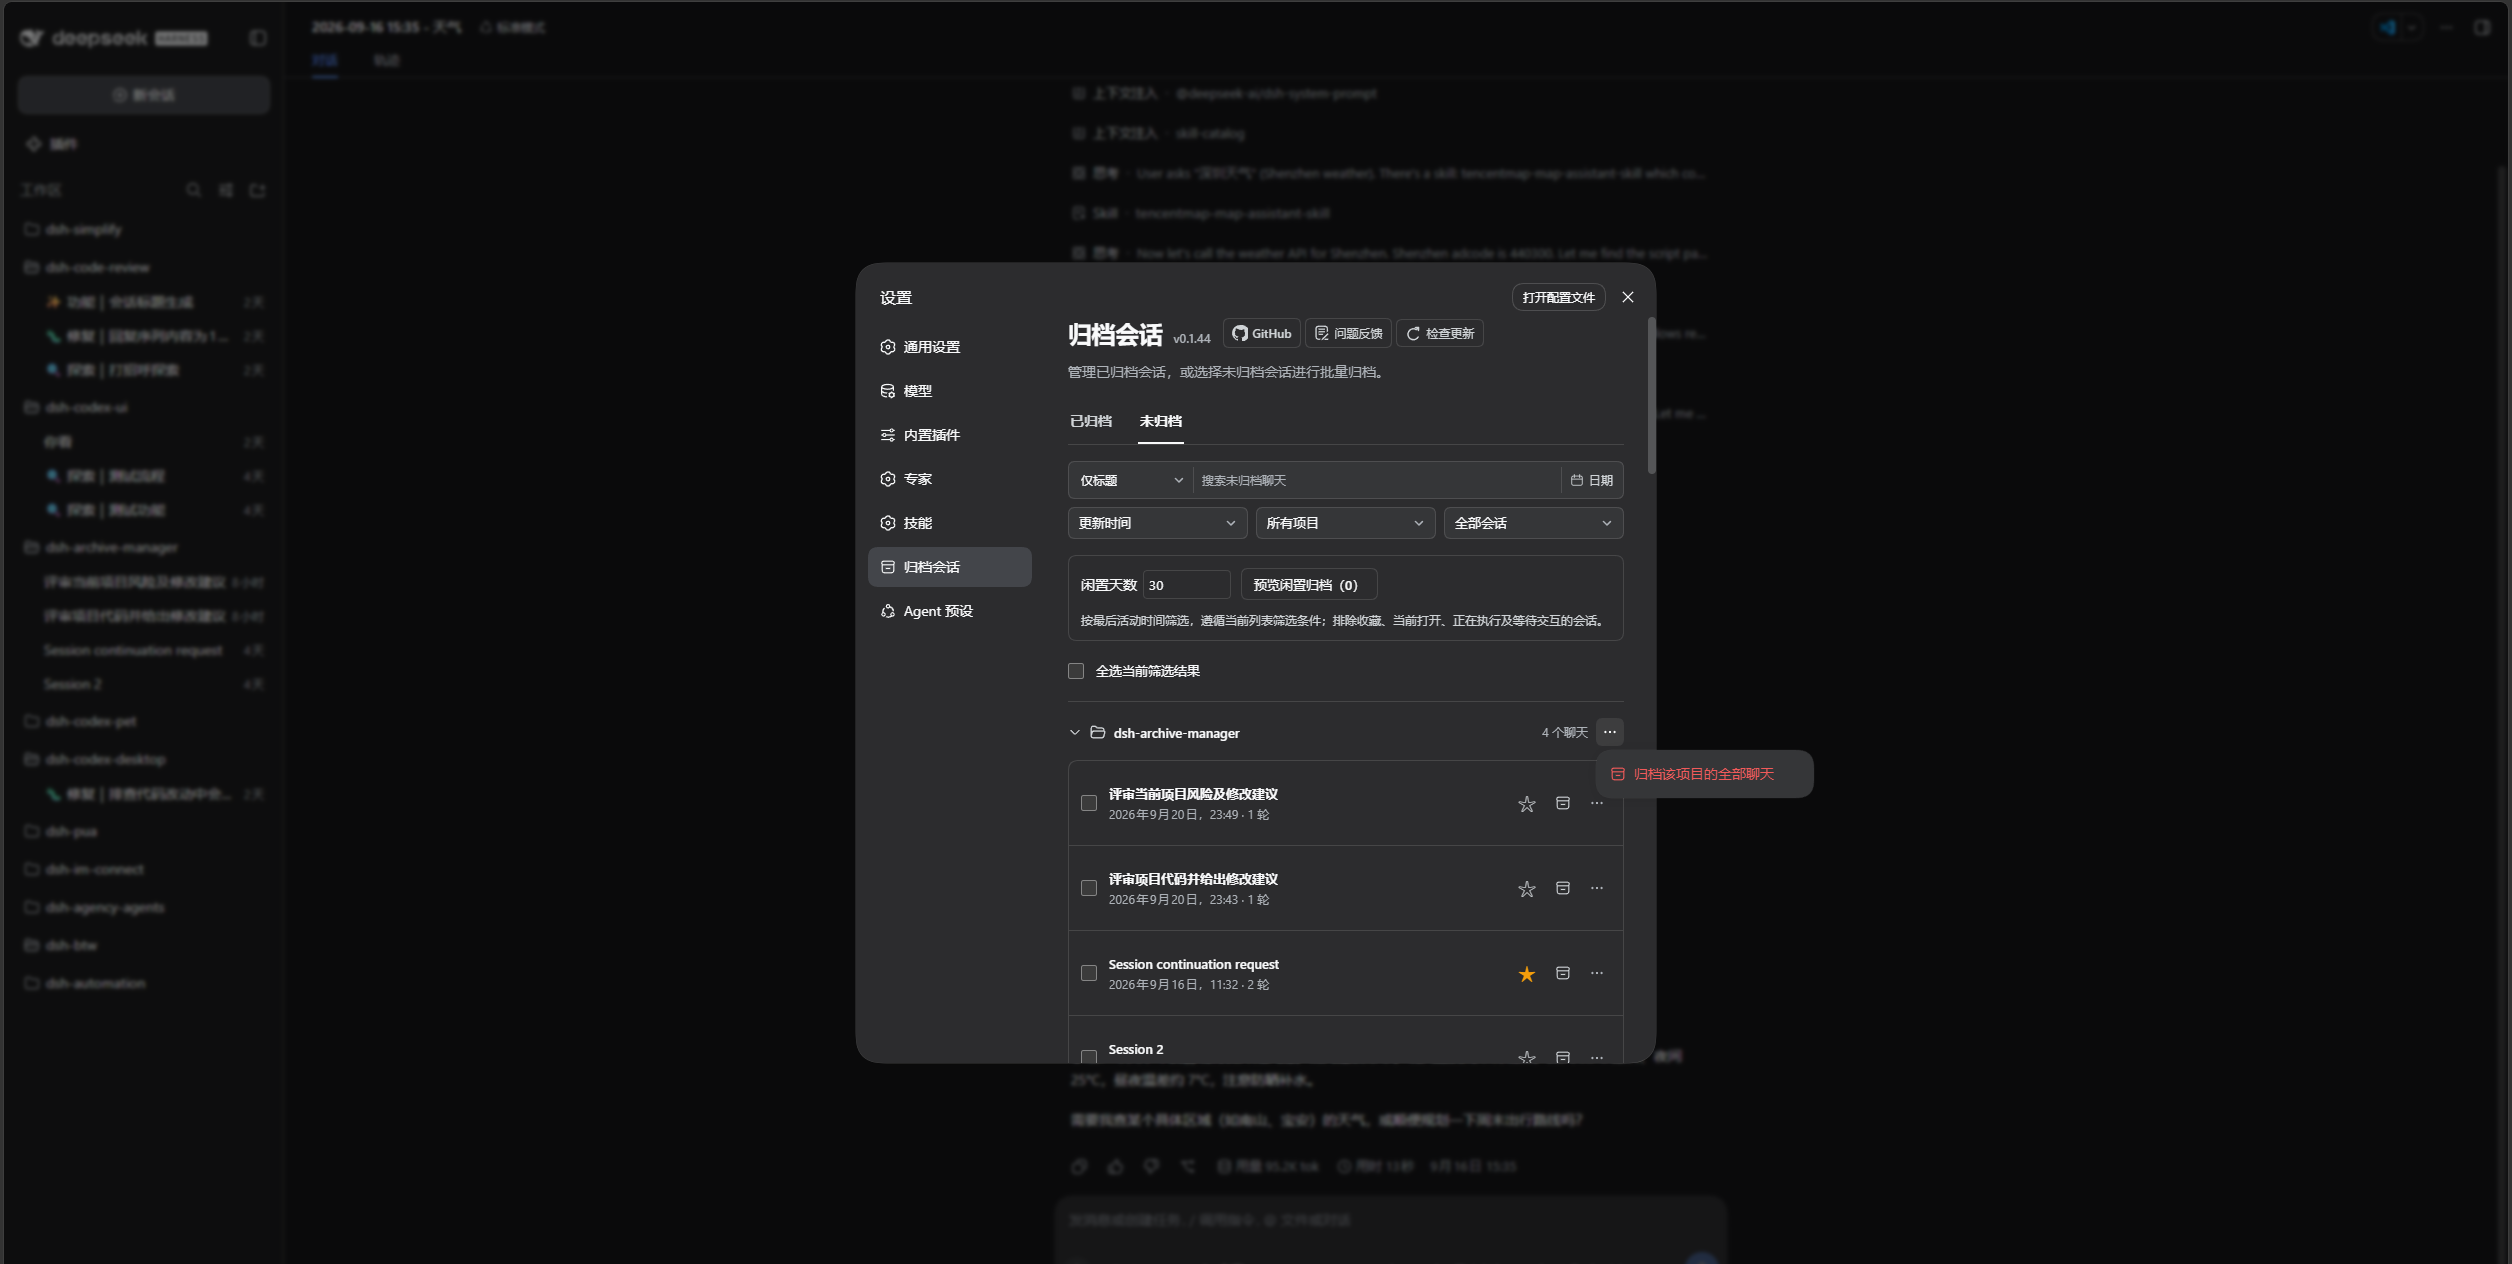Open 专家 settings section

[x=949, y=479]
